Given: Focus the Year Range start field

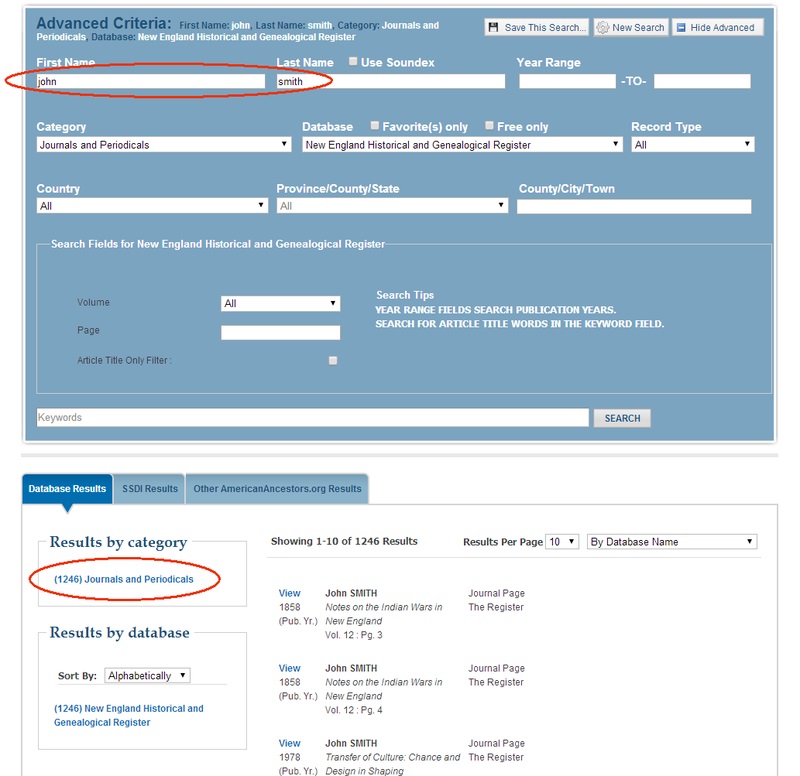Looking at the screenshot, I should point(567,81).
